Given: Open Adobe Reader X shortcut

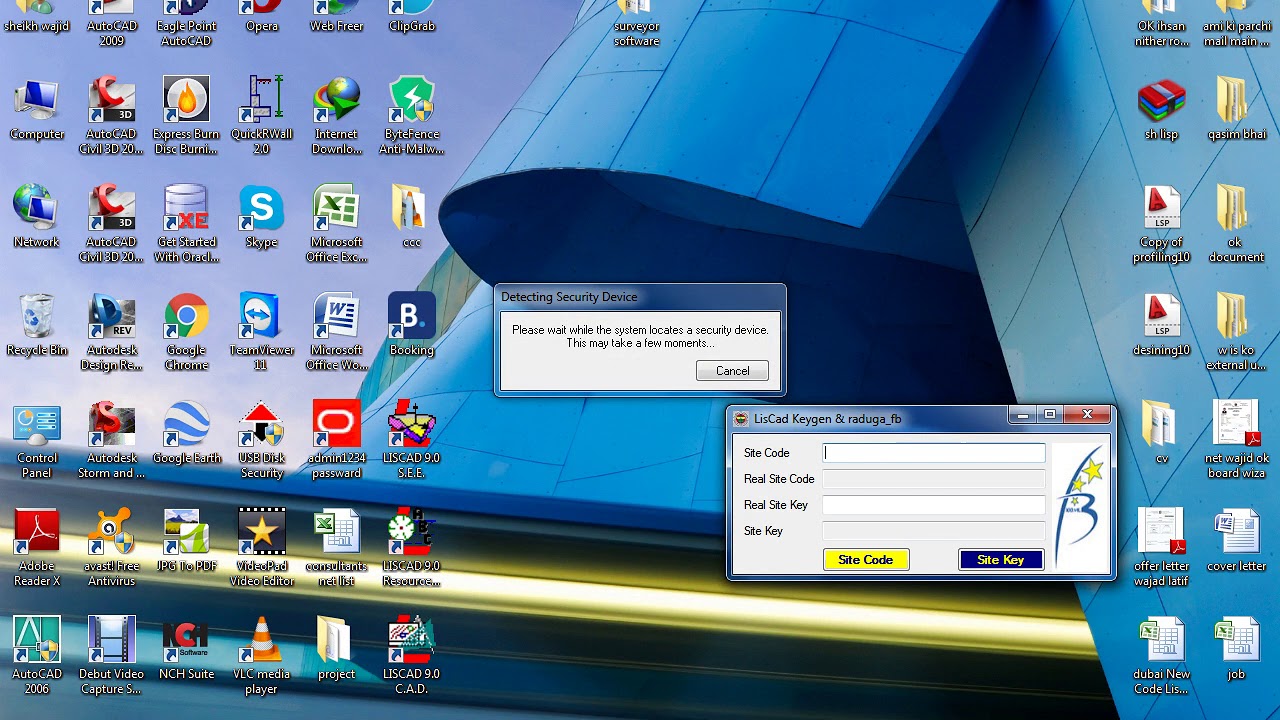Looking at the screenshot, I should pyautogui.click(x=37, y=548).
